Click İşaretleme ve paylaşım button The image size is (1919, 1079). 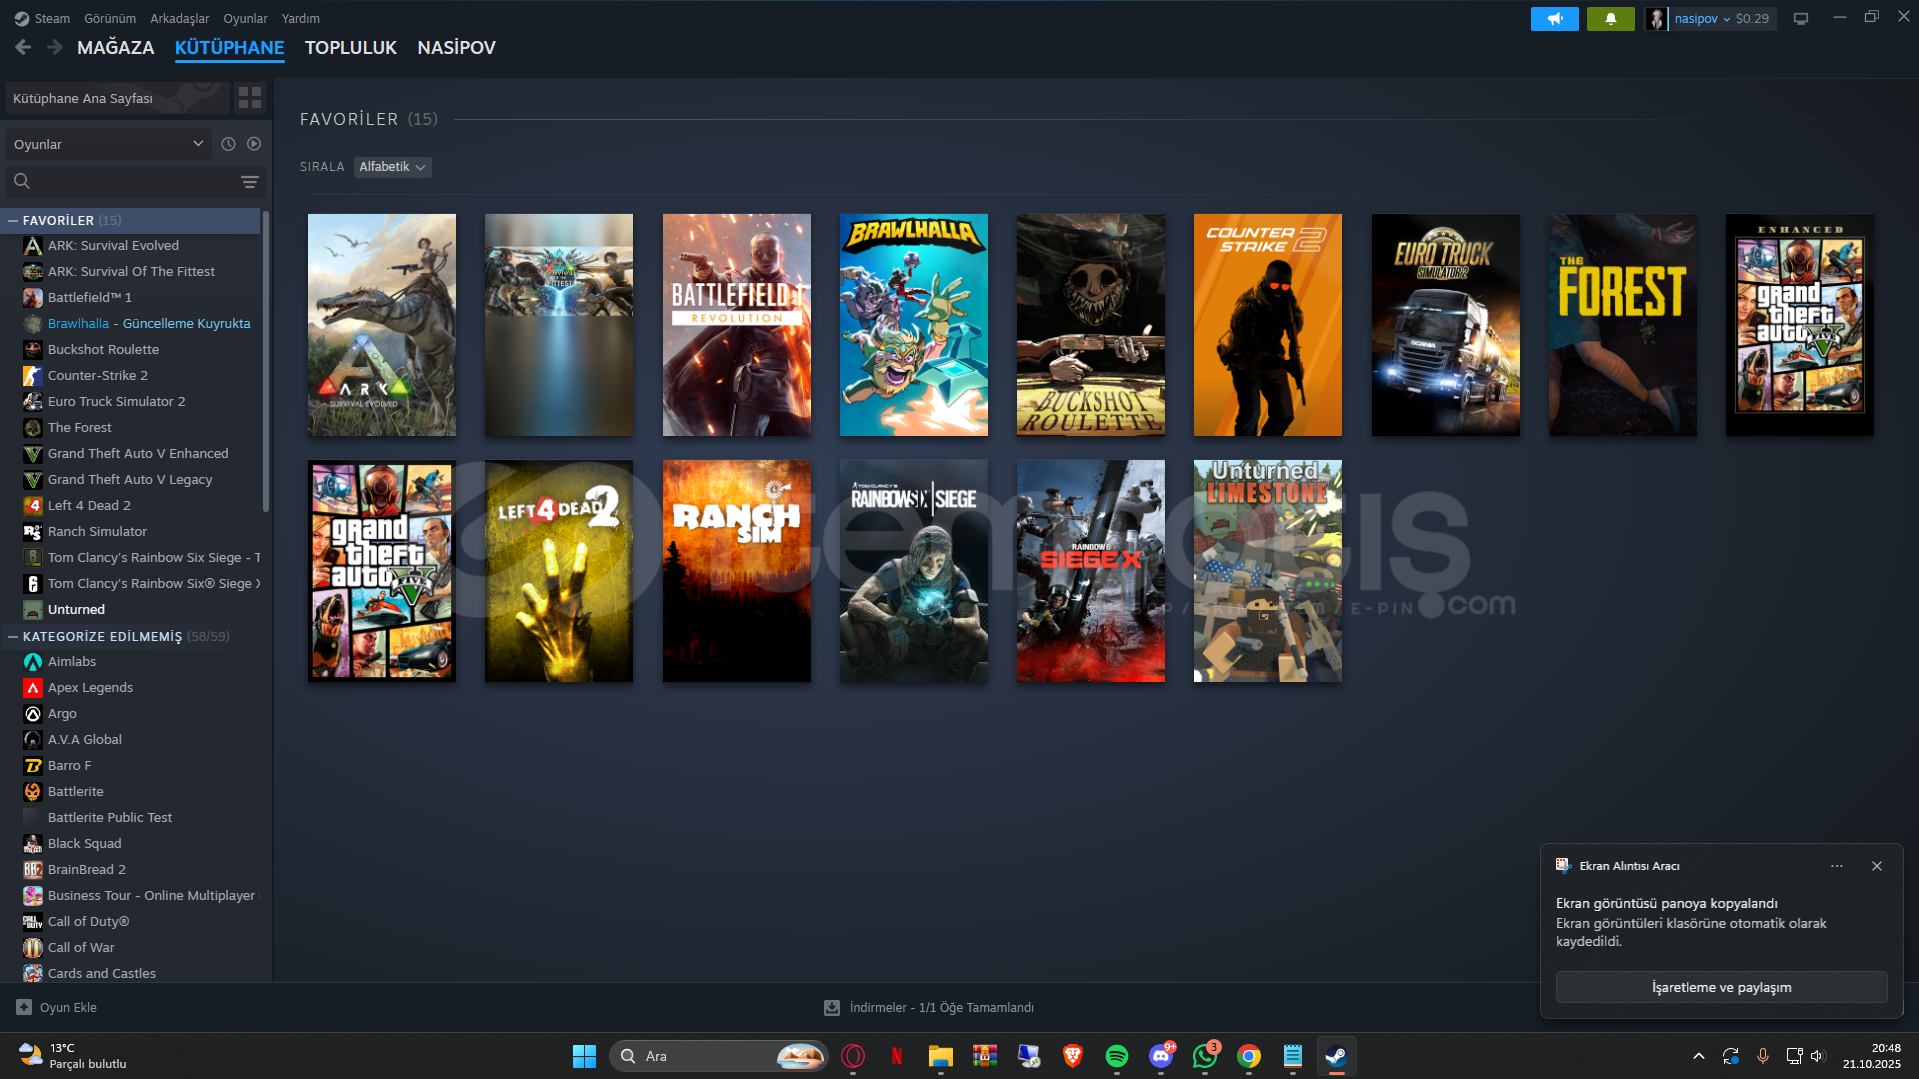(1721, 987)
